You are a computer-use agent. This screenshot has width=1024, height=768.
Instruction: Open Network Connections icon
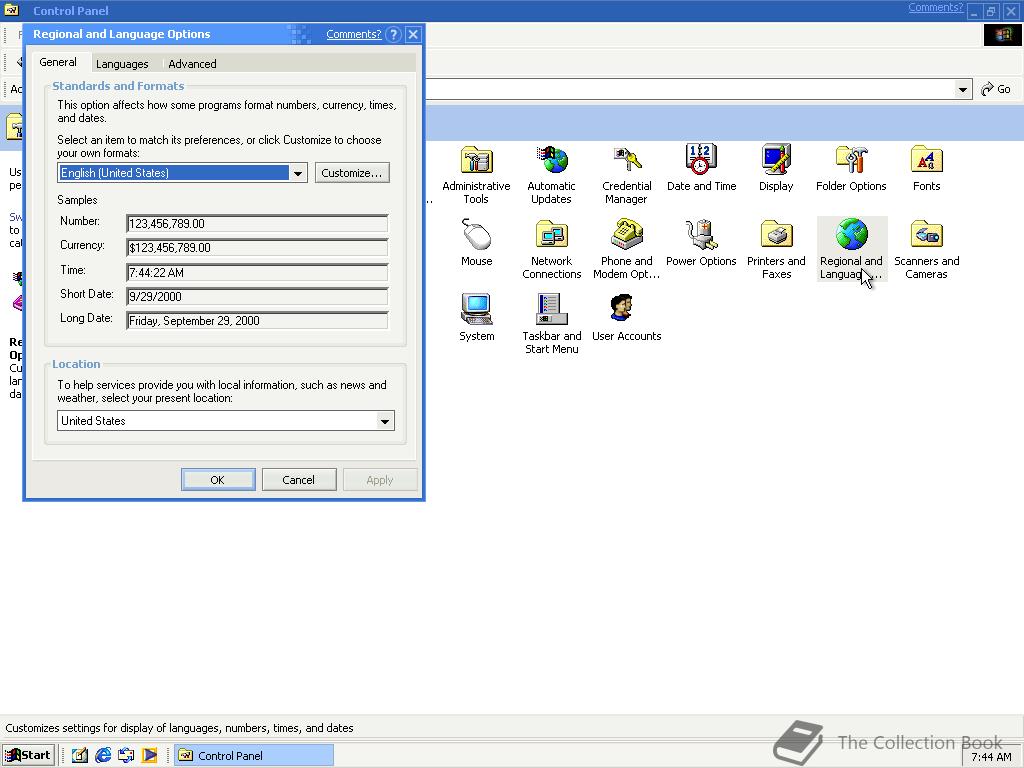point(551,235)
